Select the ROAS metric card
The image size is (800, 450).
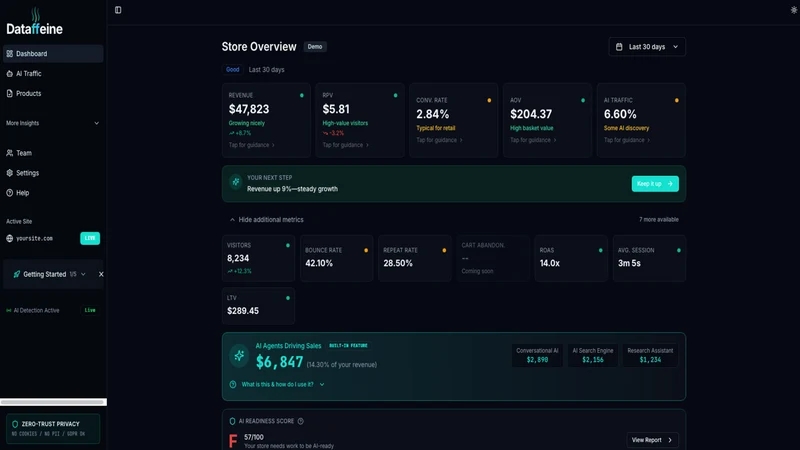571,258
